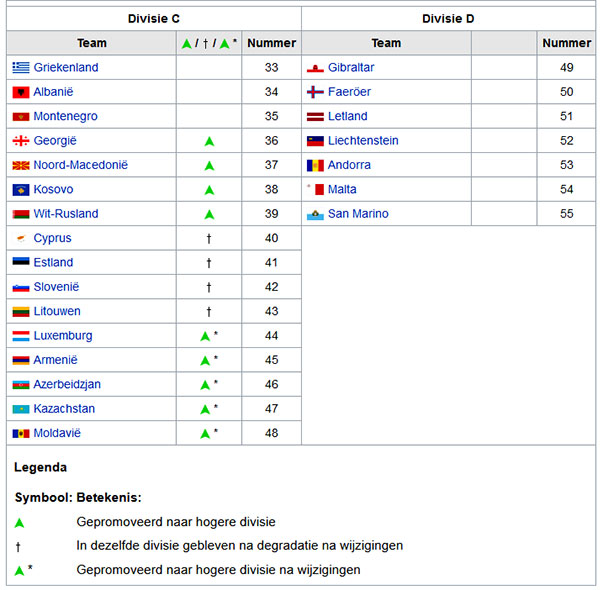Image resolution: width=603 pixels, height=590 pixels.
Task: Click the Kosovo flag icon
Action: pyautogui.click(x=21, y=190)
